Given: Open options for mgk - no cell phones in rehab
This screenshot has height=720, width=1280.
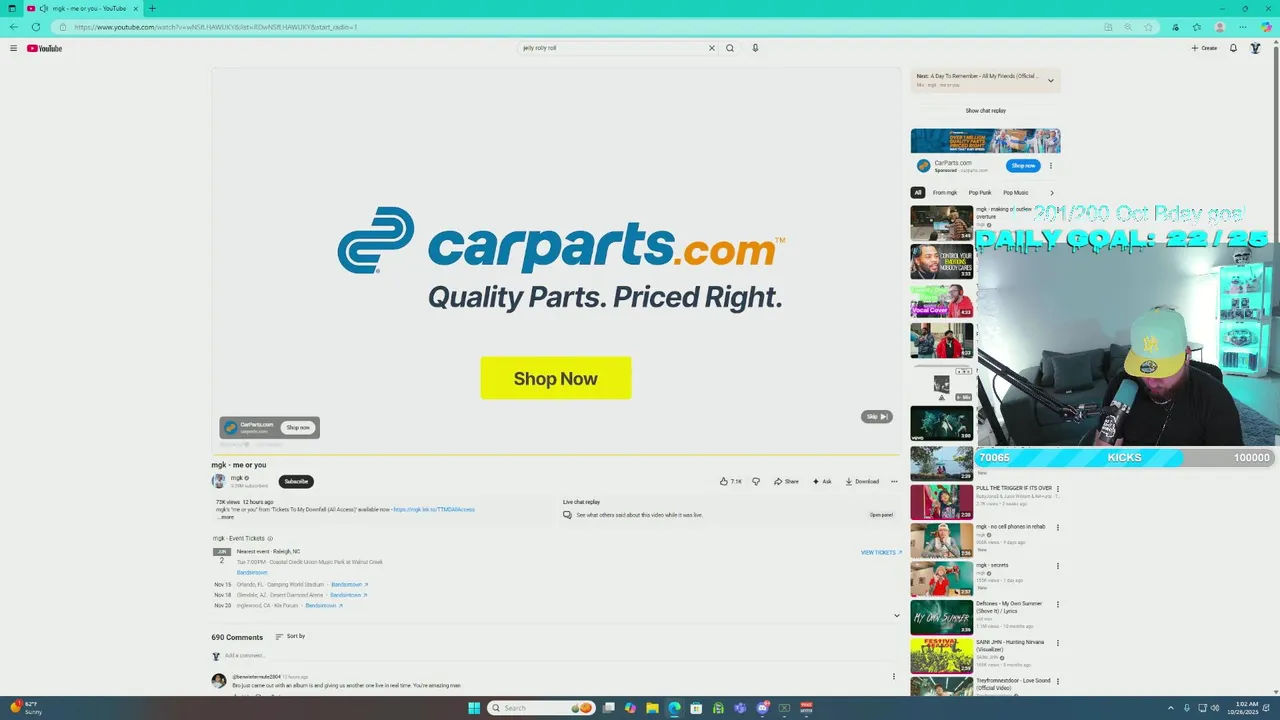Looking at the screenshot, I should pos(1058,527).
